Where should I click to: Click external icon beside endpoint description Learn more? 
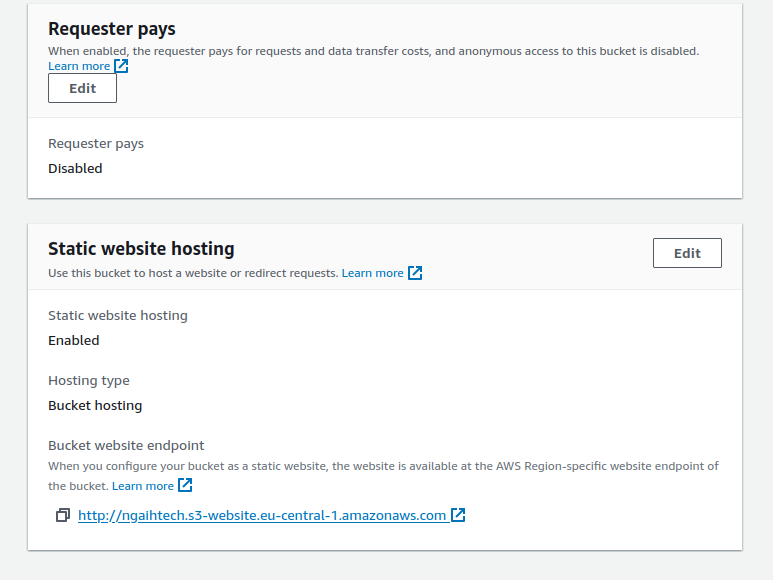[x=185, y=485]
